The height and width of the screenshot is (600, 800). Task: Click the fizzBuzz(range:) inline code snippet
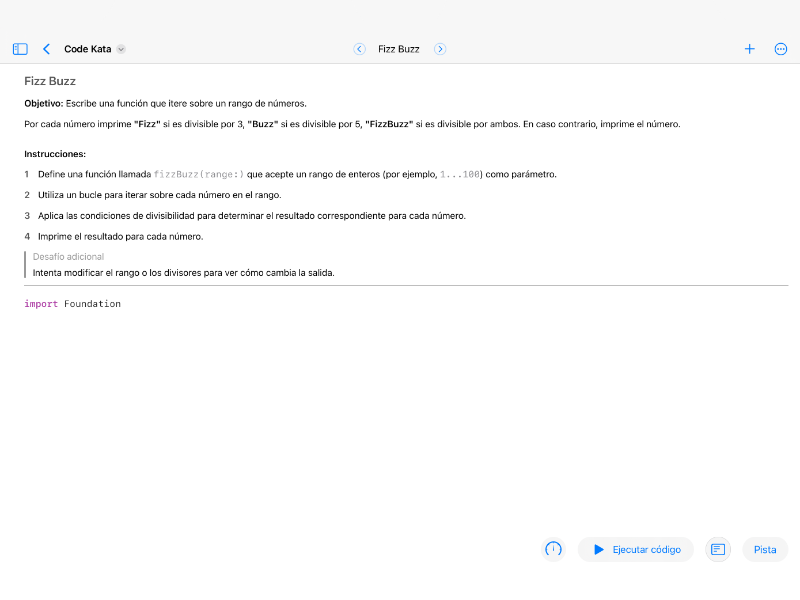(x=200, y=173)
